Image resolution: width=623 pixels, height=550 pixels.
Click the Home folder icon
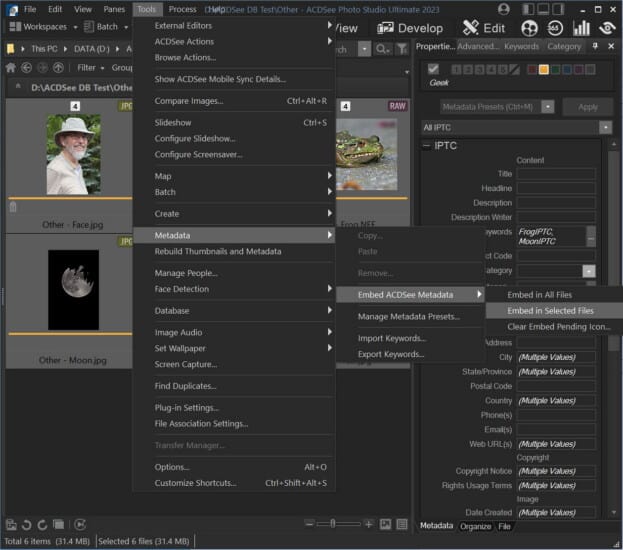[11, 68]
